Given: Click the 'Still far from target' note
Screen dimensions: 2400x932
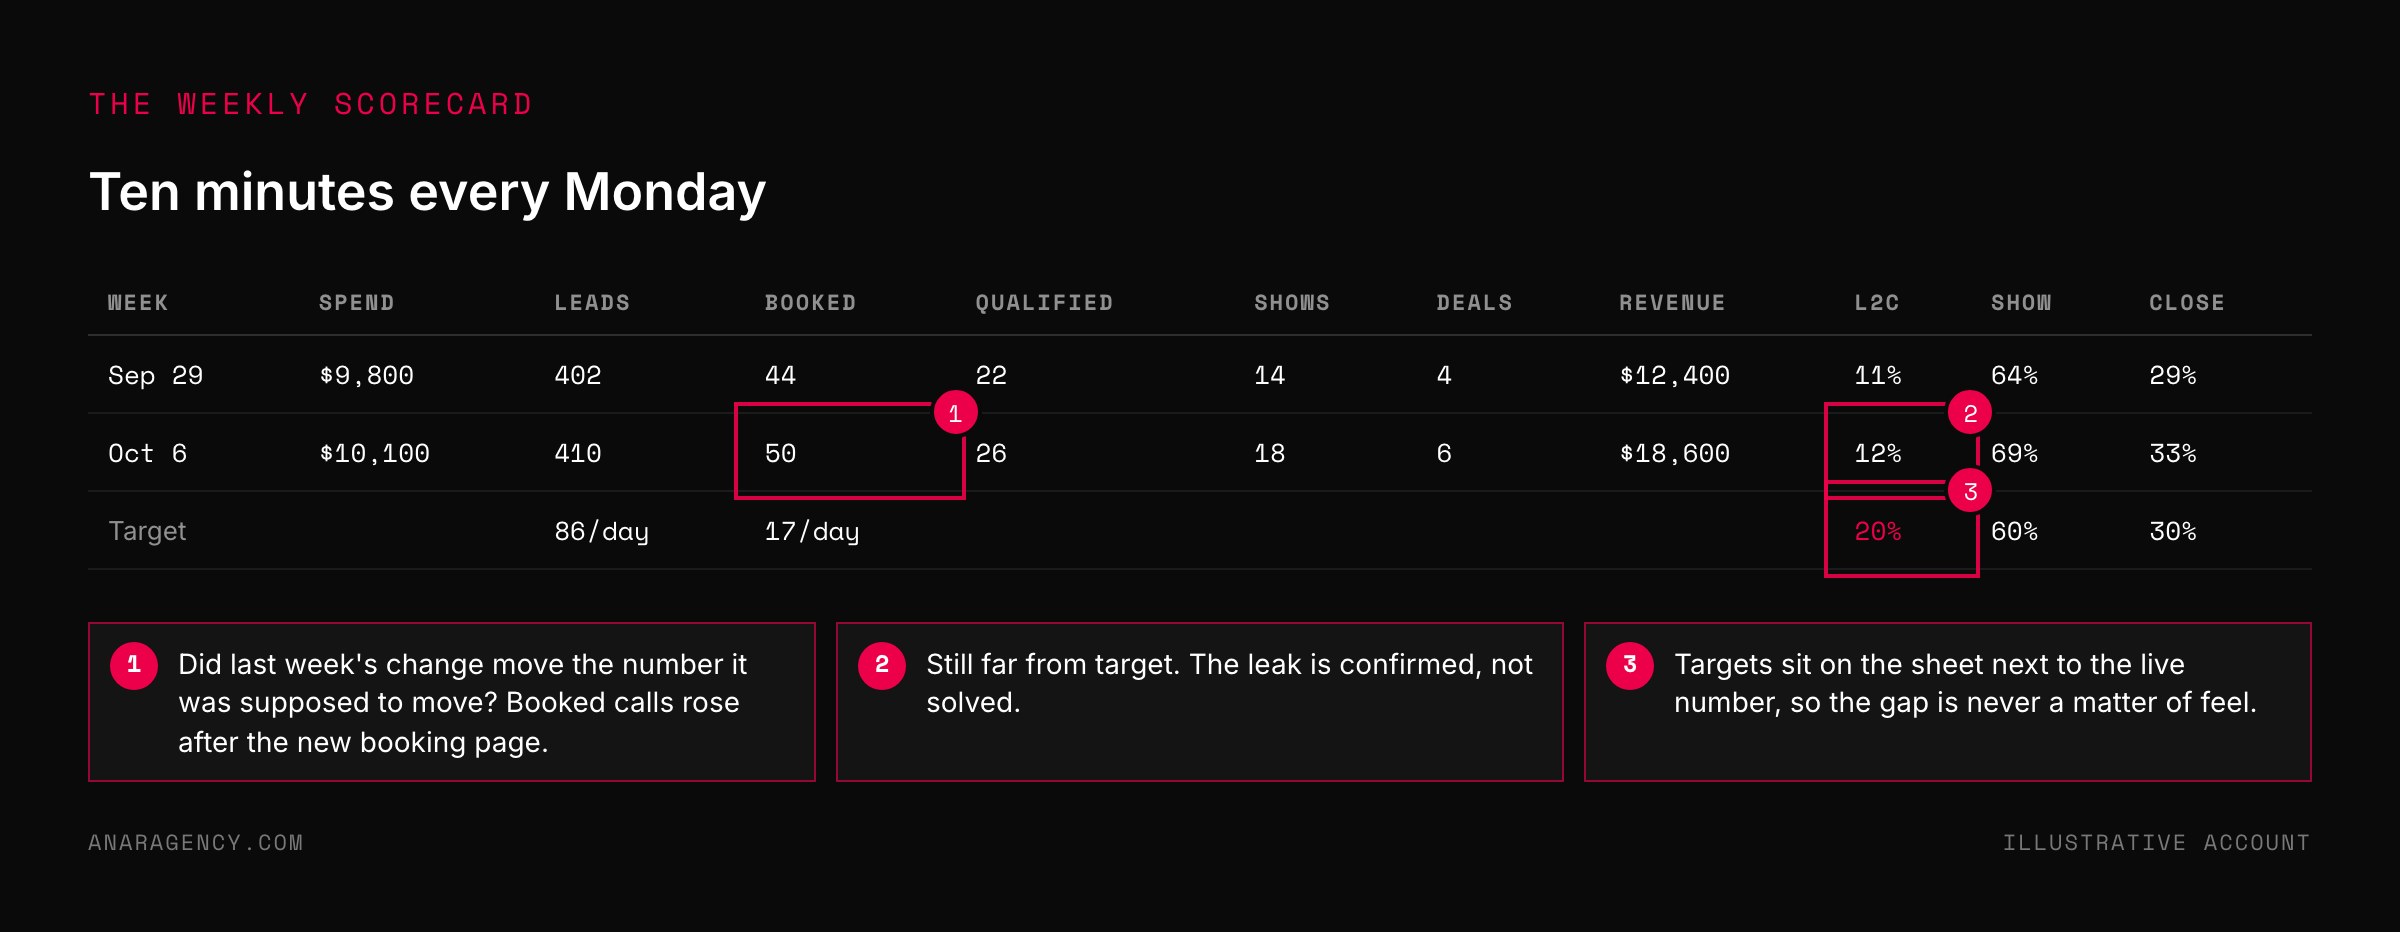Looking at the screenshot, I should click(1200, 702).
